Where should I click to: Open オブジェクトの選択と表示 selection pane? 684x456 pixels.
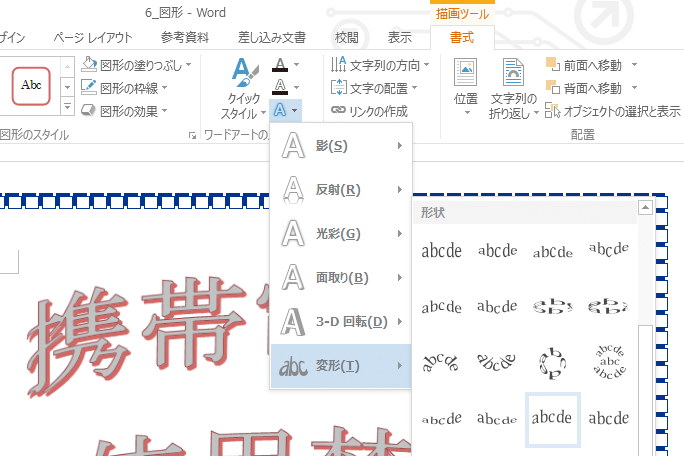click(x=613, y=111)
